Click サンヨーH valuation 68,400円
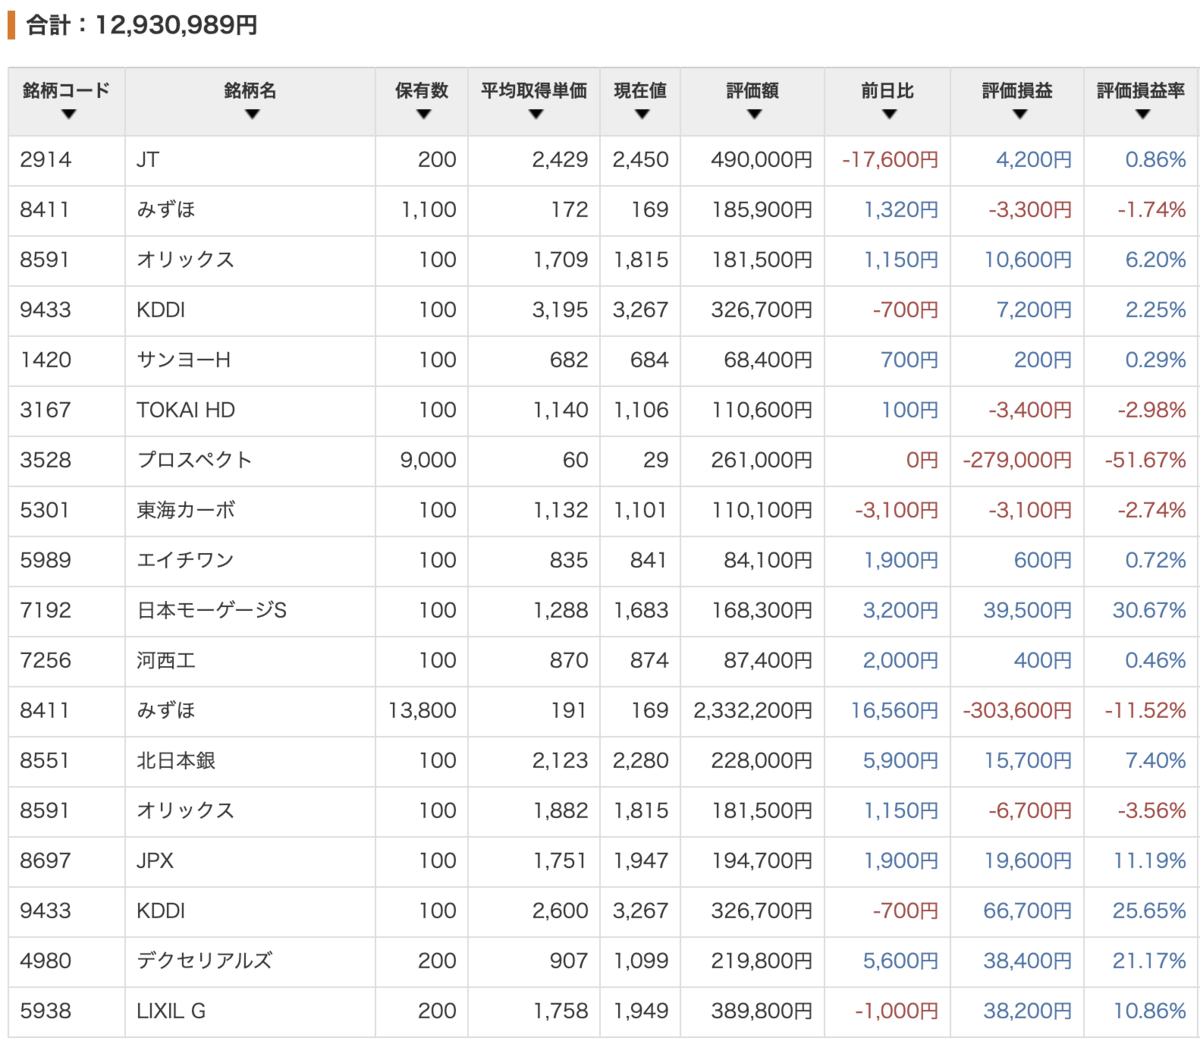 point(768,360)
